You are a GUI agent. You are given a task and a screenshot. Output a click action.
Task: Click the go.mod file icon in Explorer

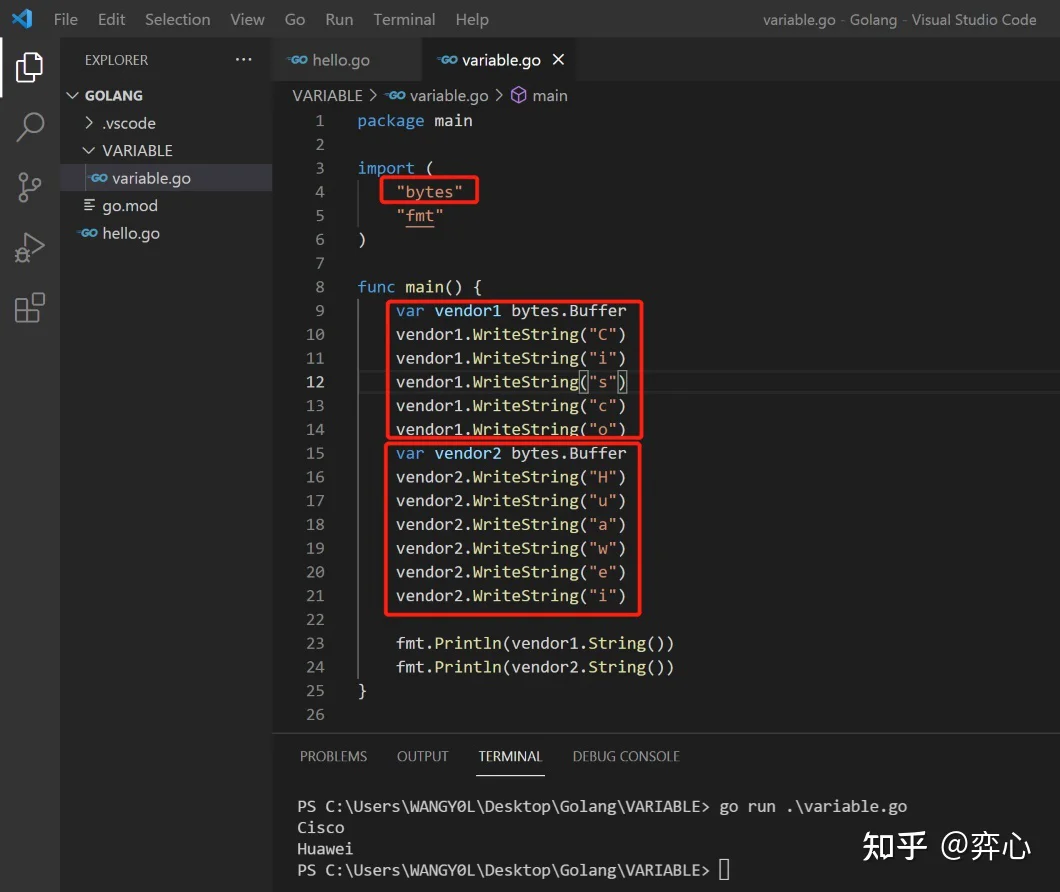click(89, 205)
